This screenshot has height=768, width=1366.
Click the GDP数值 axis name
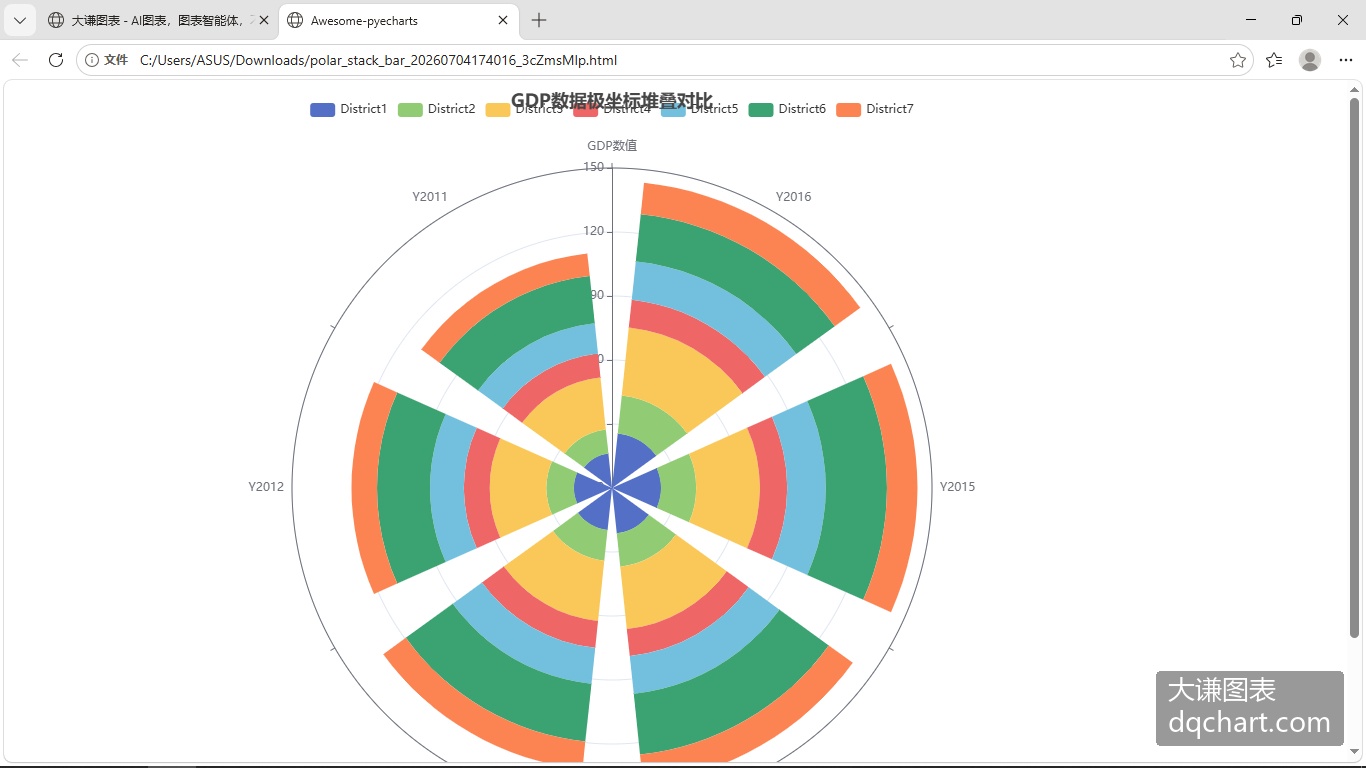(612, 146)
